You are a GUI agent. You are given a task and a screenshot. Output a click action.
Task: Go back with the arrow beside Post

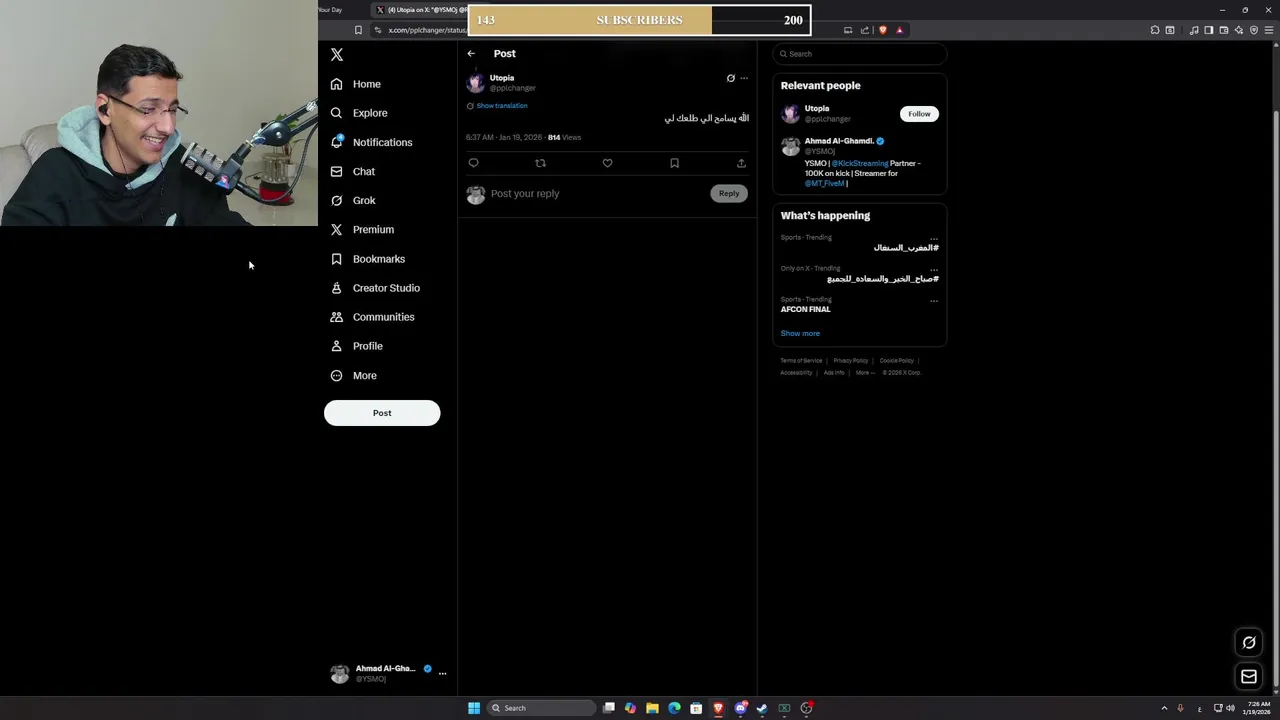[x=471, y=54]
